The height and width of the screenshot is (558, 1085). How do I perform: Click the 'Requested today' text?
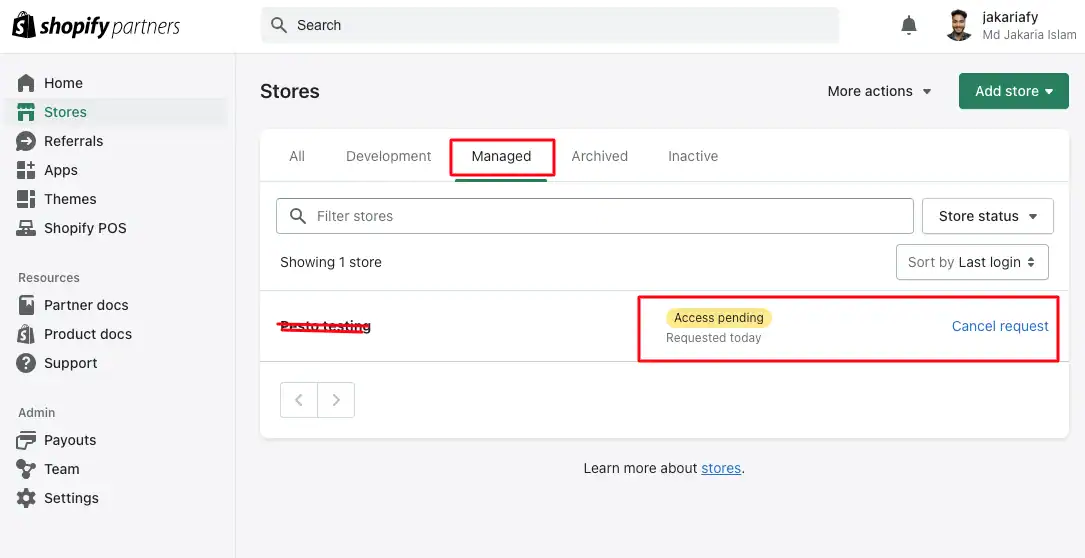713,338
